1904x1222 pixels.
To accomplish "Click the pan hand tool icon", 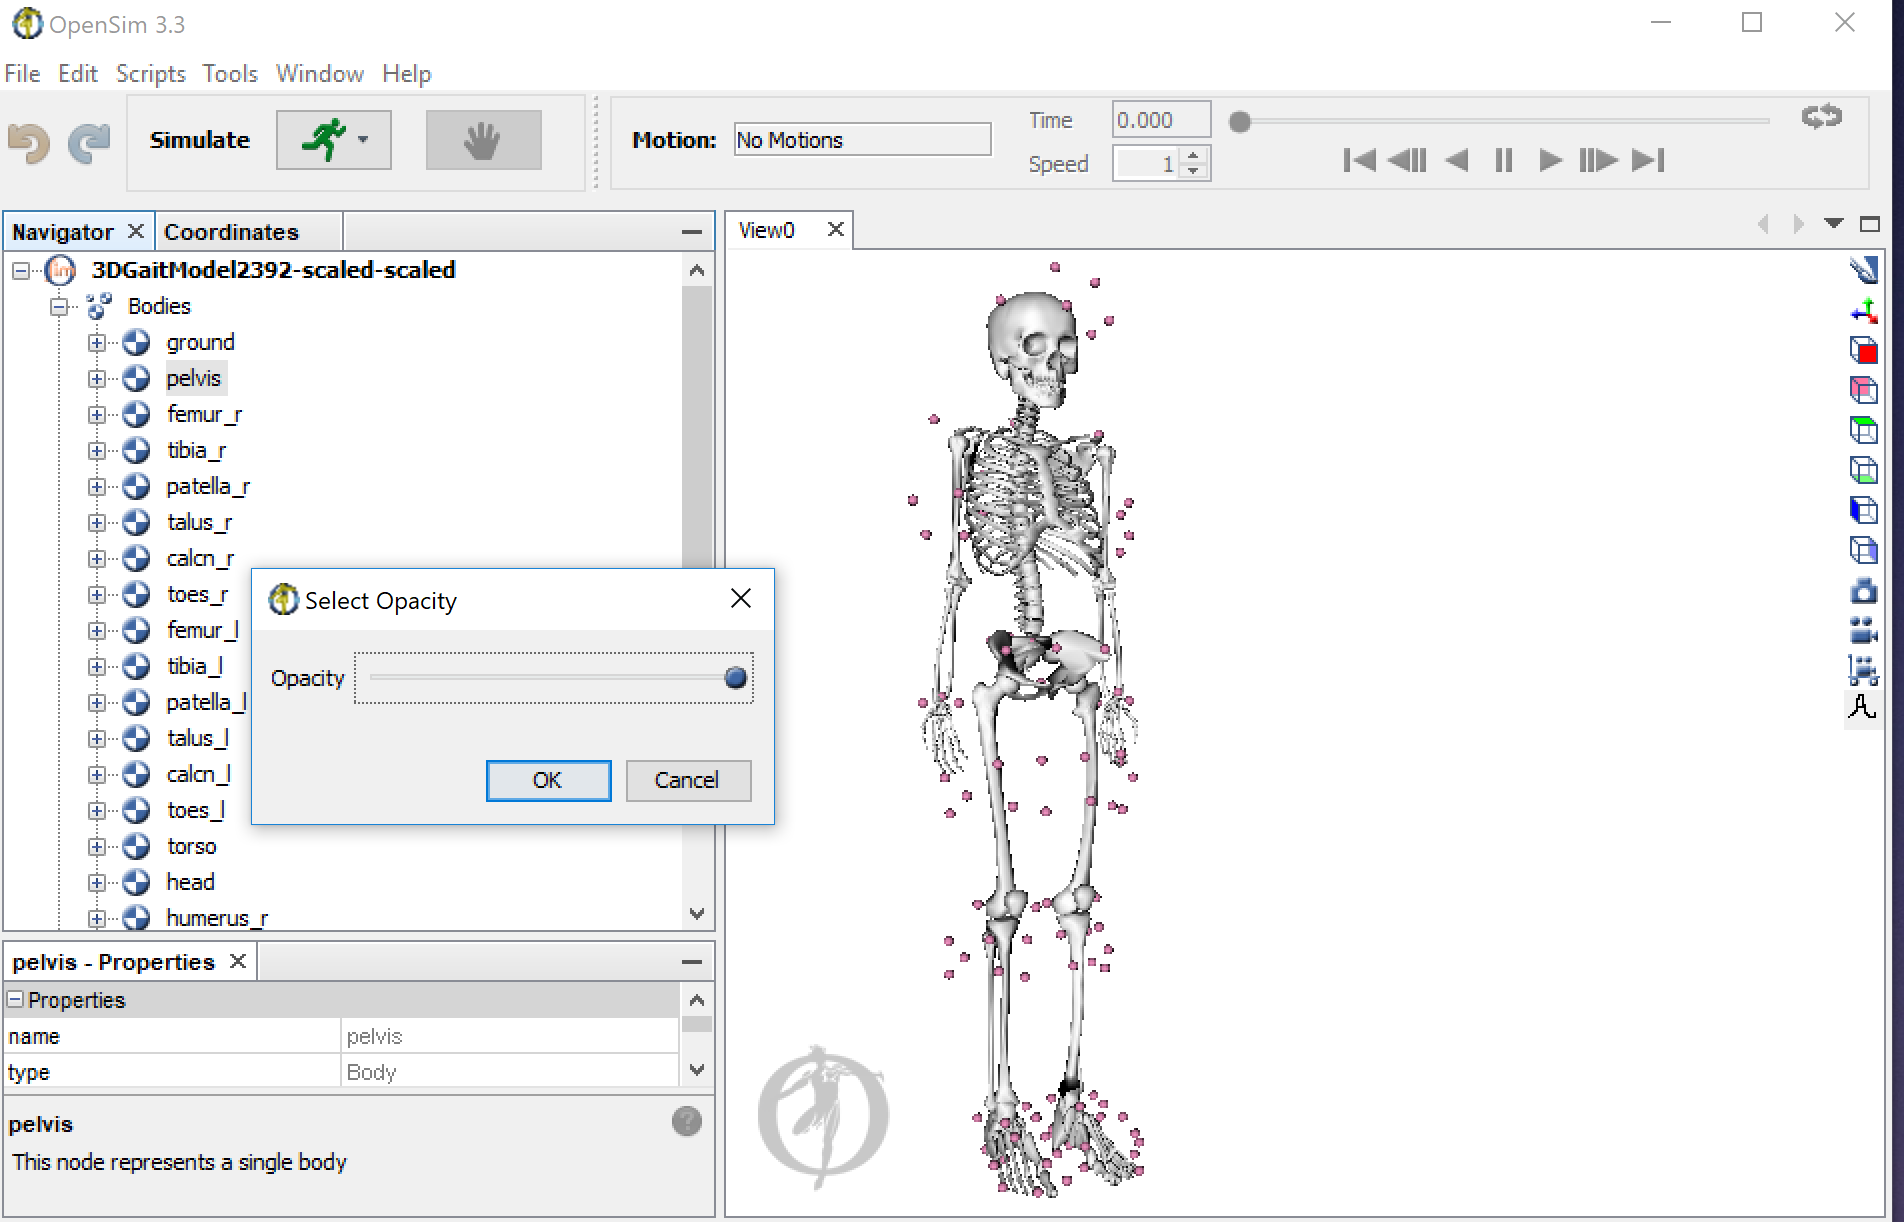I will point(483,140).
